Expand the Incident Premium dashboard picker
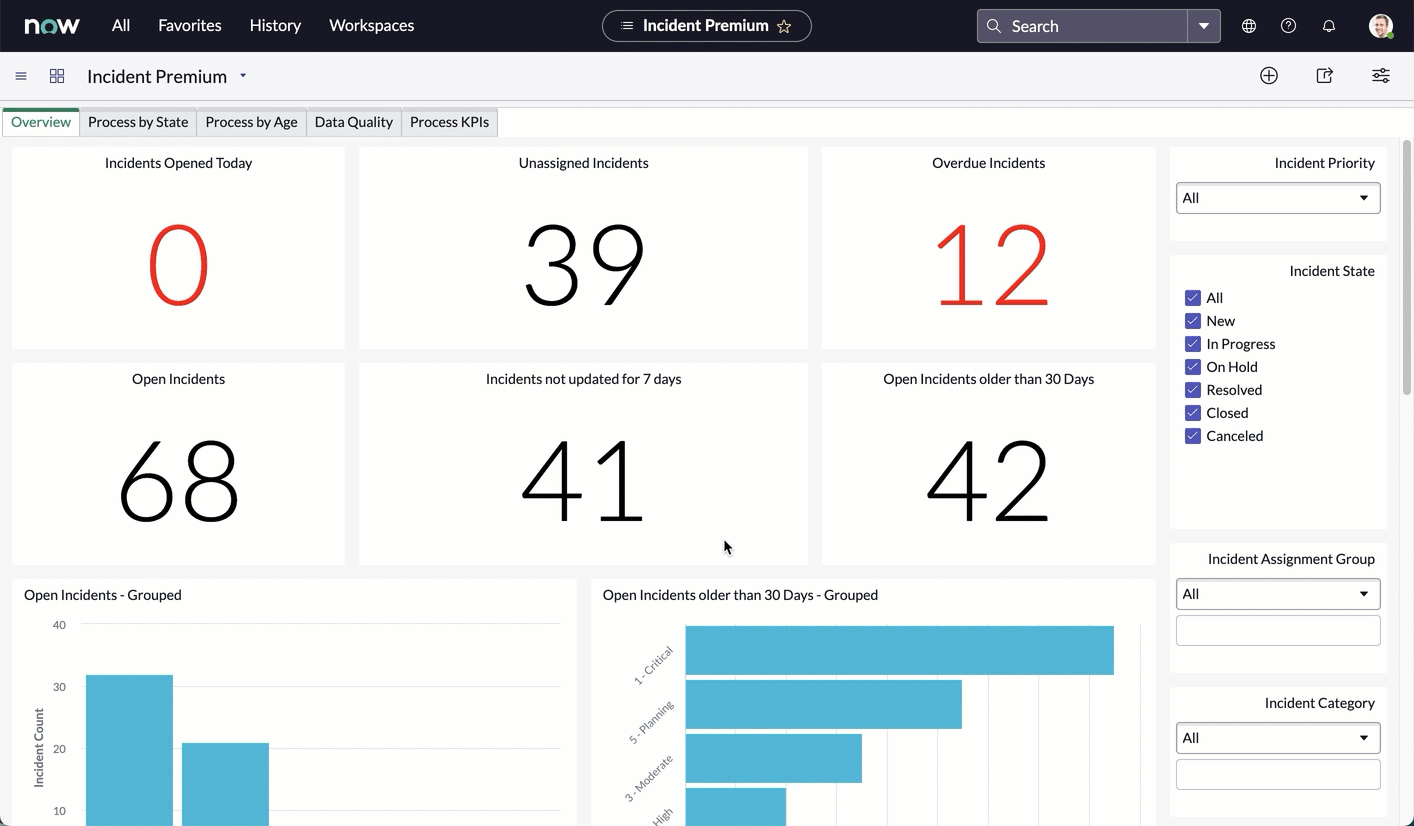Image resolution: width=1414 pixels, height=826 pixels. coord(243,76)
